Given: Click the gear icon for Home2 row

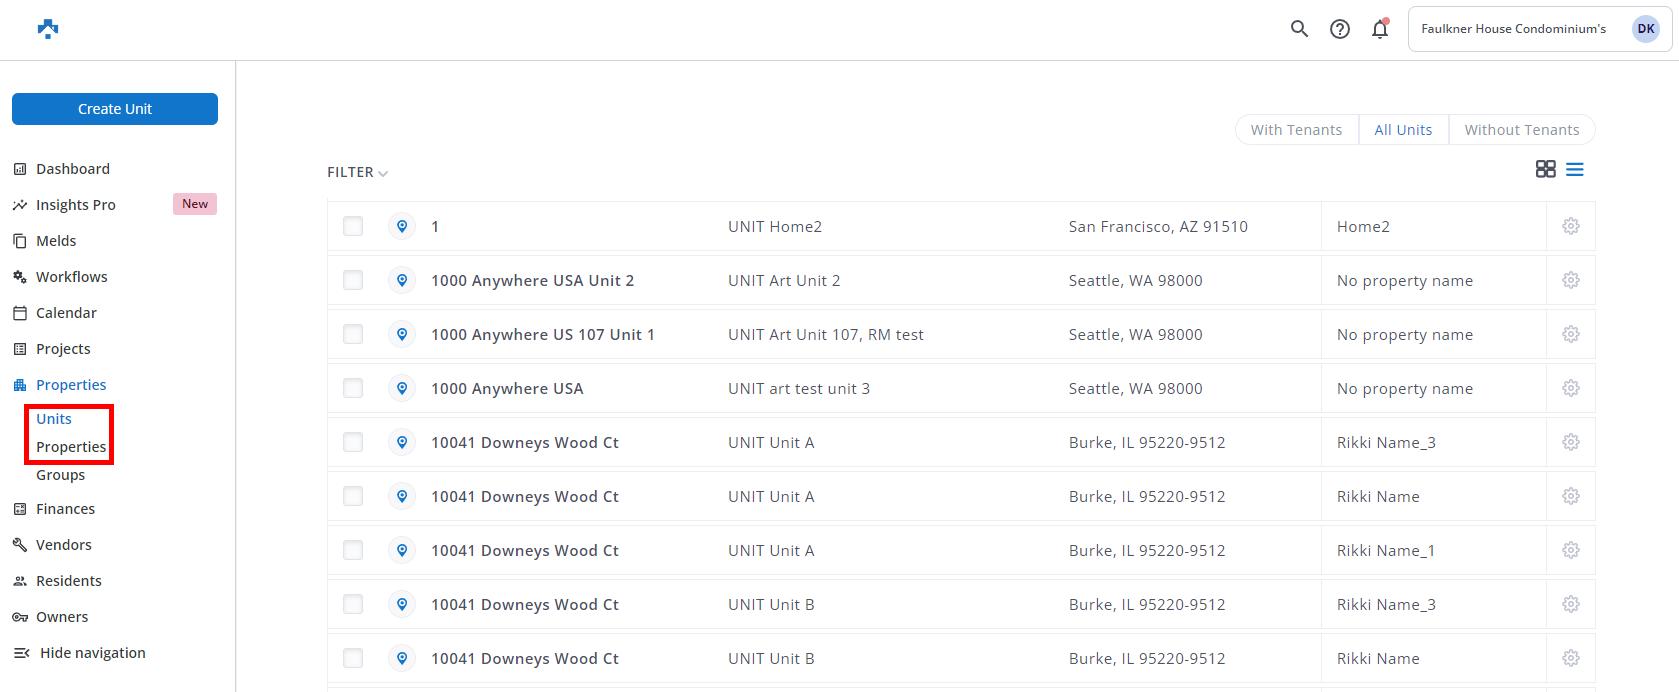Looking at the screenshot, I should click(1570, 226).
